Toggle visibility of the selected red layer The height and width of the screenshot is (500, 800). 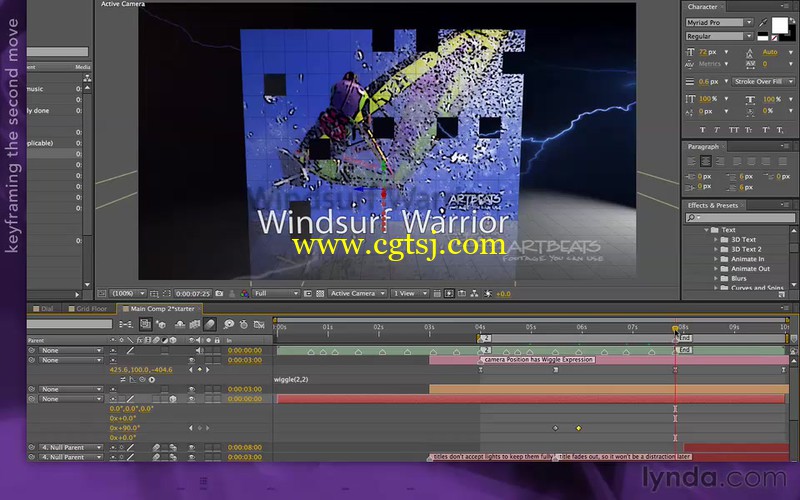click(x=192, y=399)
